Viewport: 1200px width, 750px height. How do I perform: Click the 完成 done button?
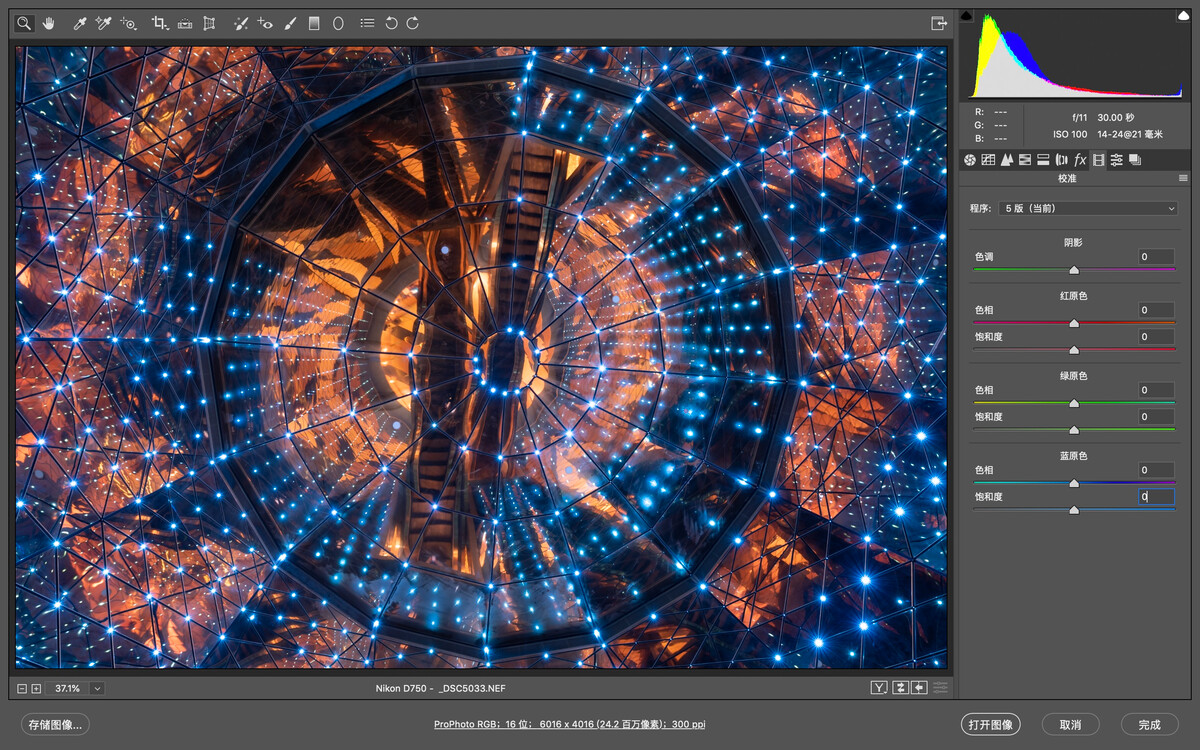coord(1149,724)
